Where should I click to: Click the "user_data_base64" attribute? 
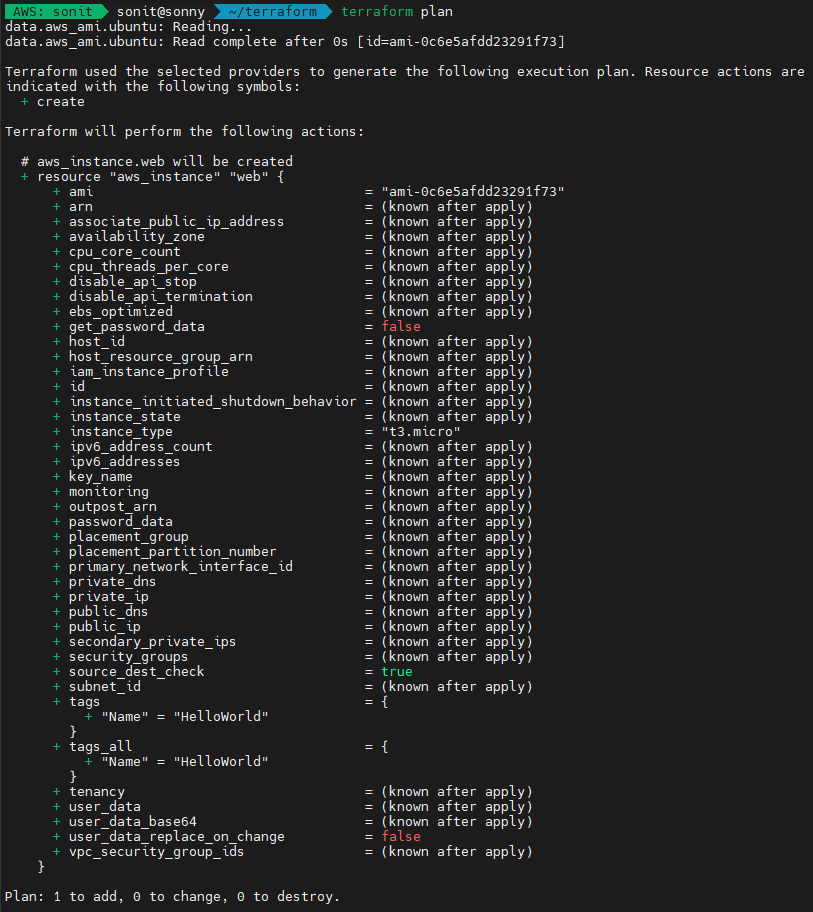coord(133,822)
